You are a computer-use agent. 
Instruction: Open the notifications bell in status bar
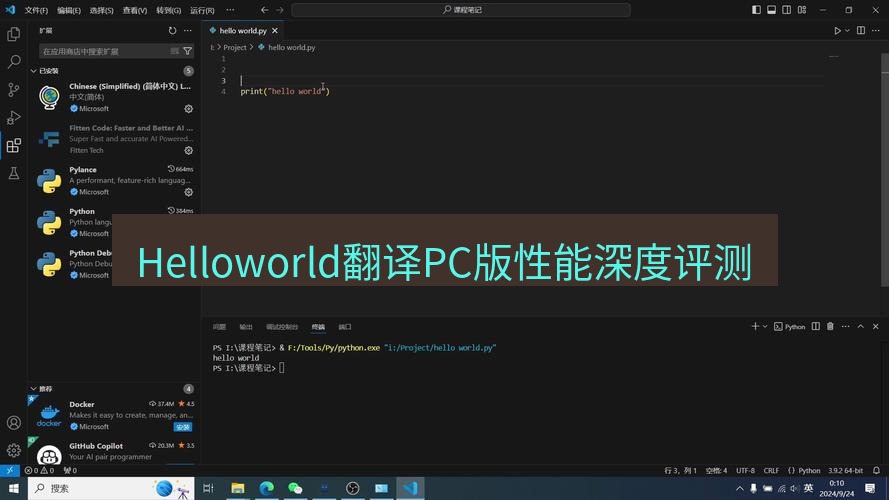(x=876, y=471)
